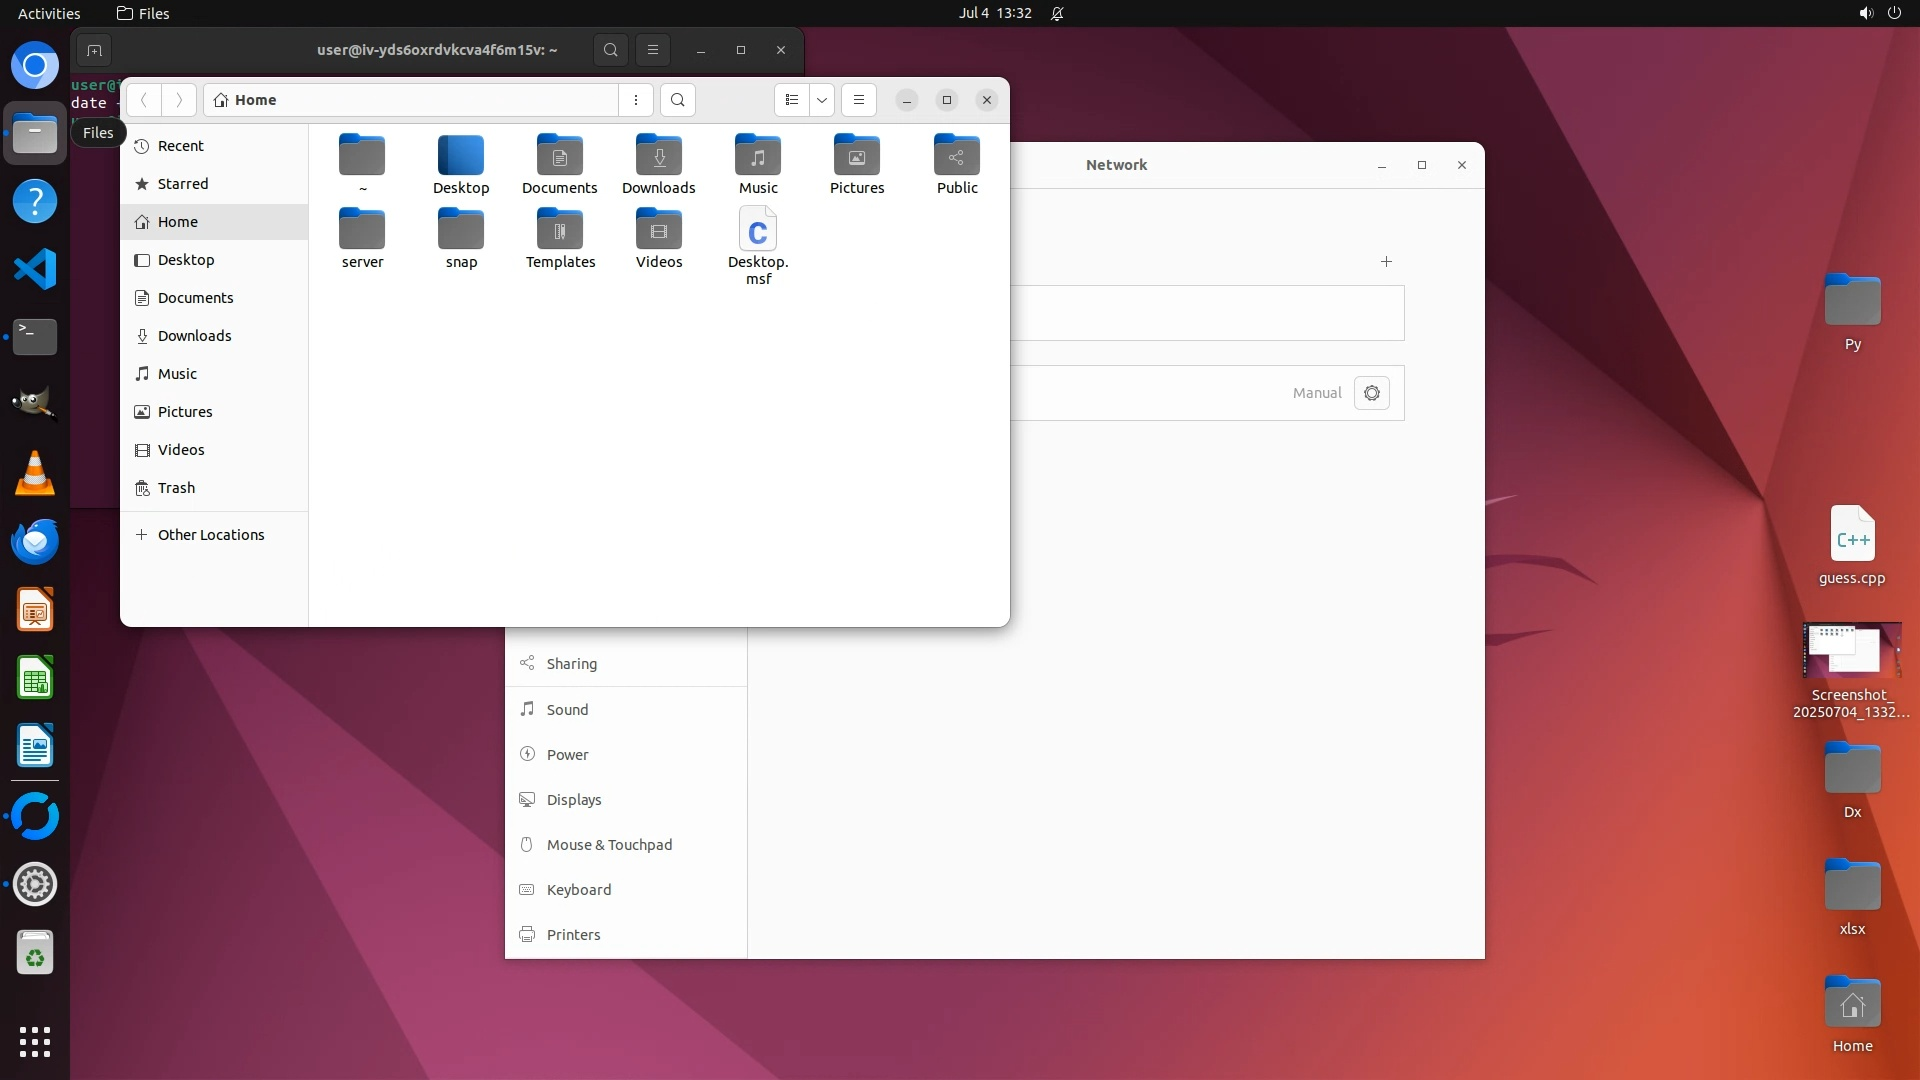1920x1080 pixels.
Task: Open the Files hamburger menu
Action: [x=858, y=100]
